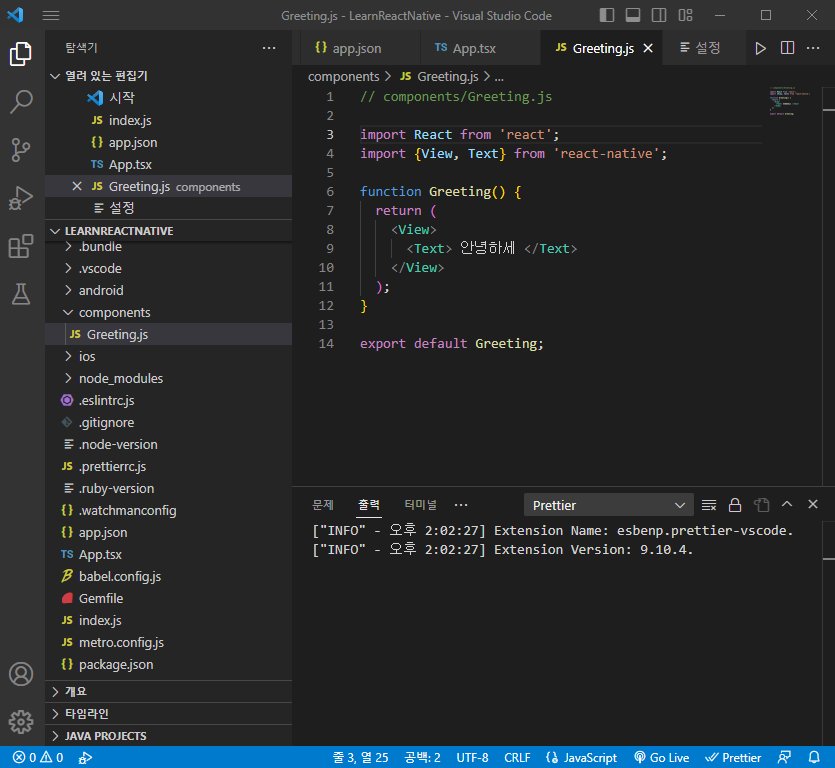
Task: Open the Run and Debug view
Action: (x=21, y=198)
